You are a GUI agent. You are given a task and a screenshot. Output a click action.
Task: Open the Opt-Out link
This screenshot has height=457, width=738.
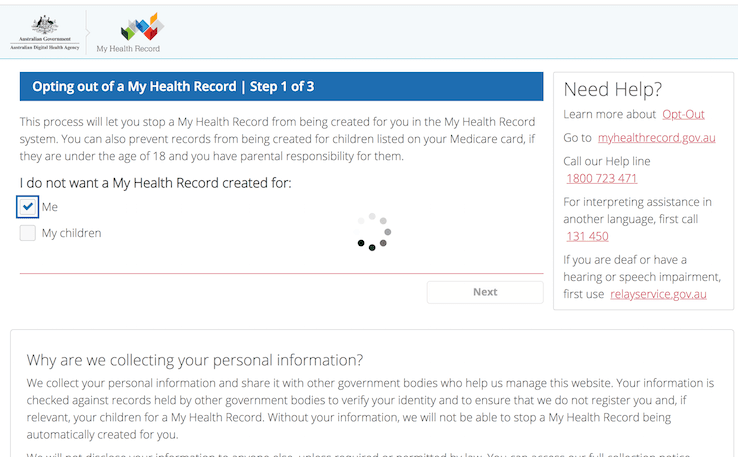point(686,115)
